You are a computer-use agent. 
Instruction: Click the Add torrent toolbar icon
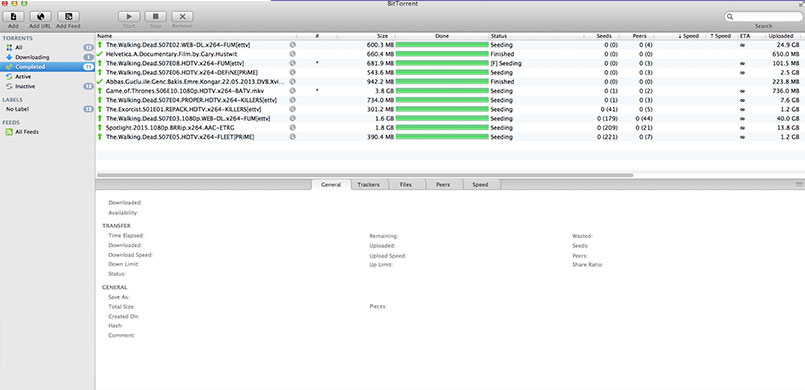(14, 17)
